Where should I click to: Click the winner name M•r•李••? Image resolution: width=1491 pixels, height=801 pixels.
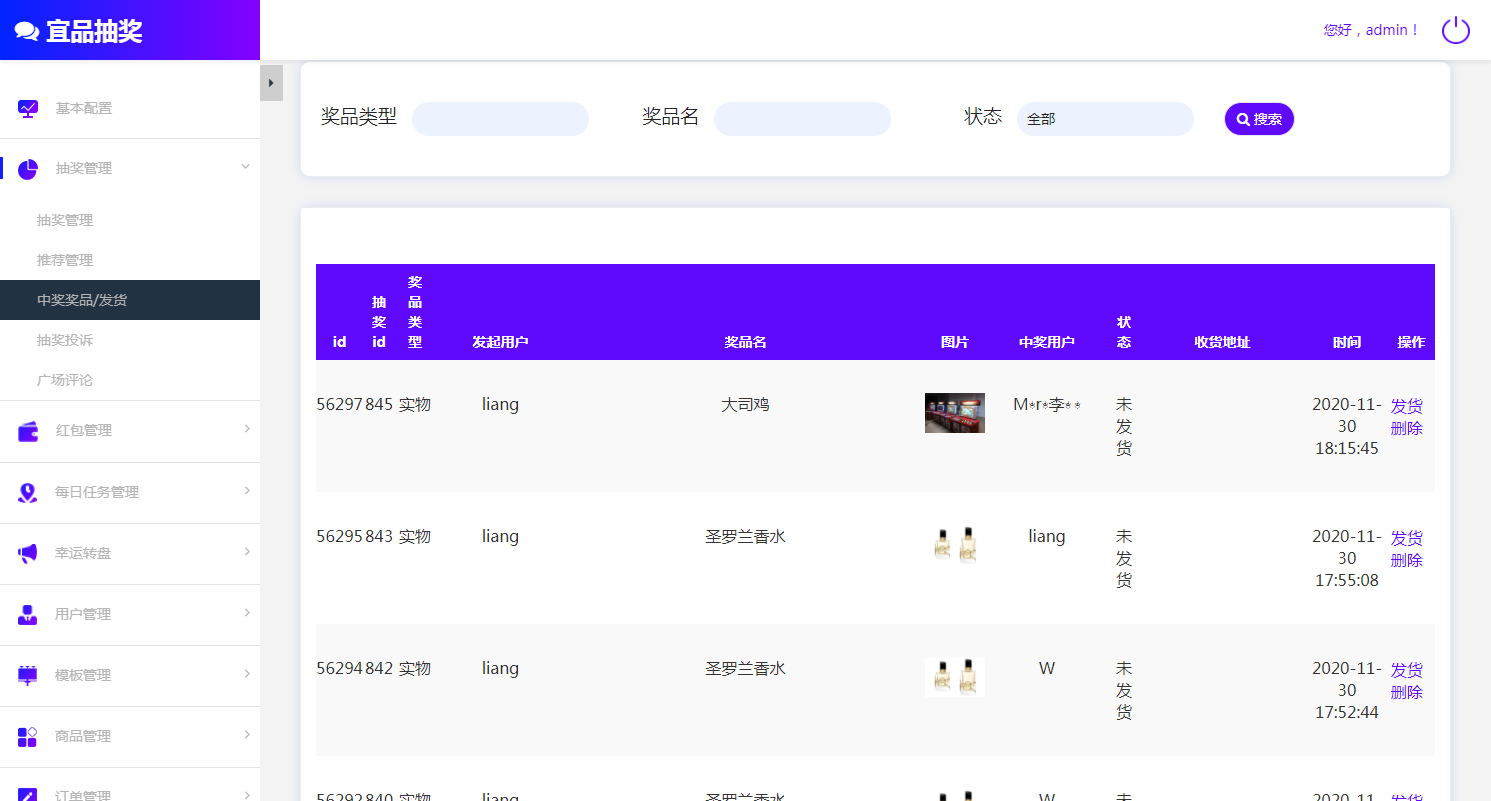tap(1047, 405)
